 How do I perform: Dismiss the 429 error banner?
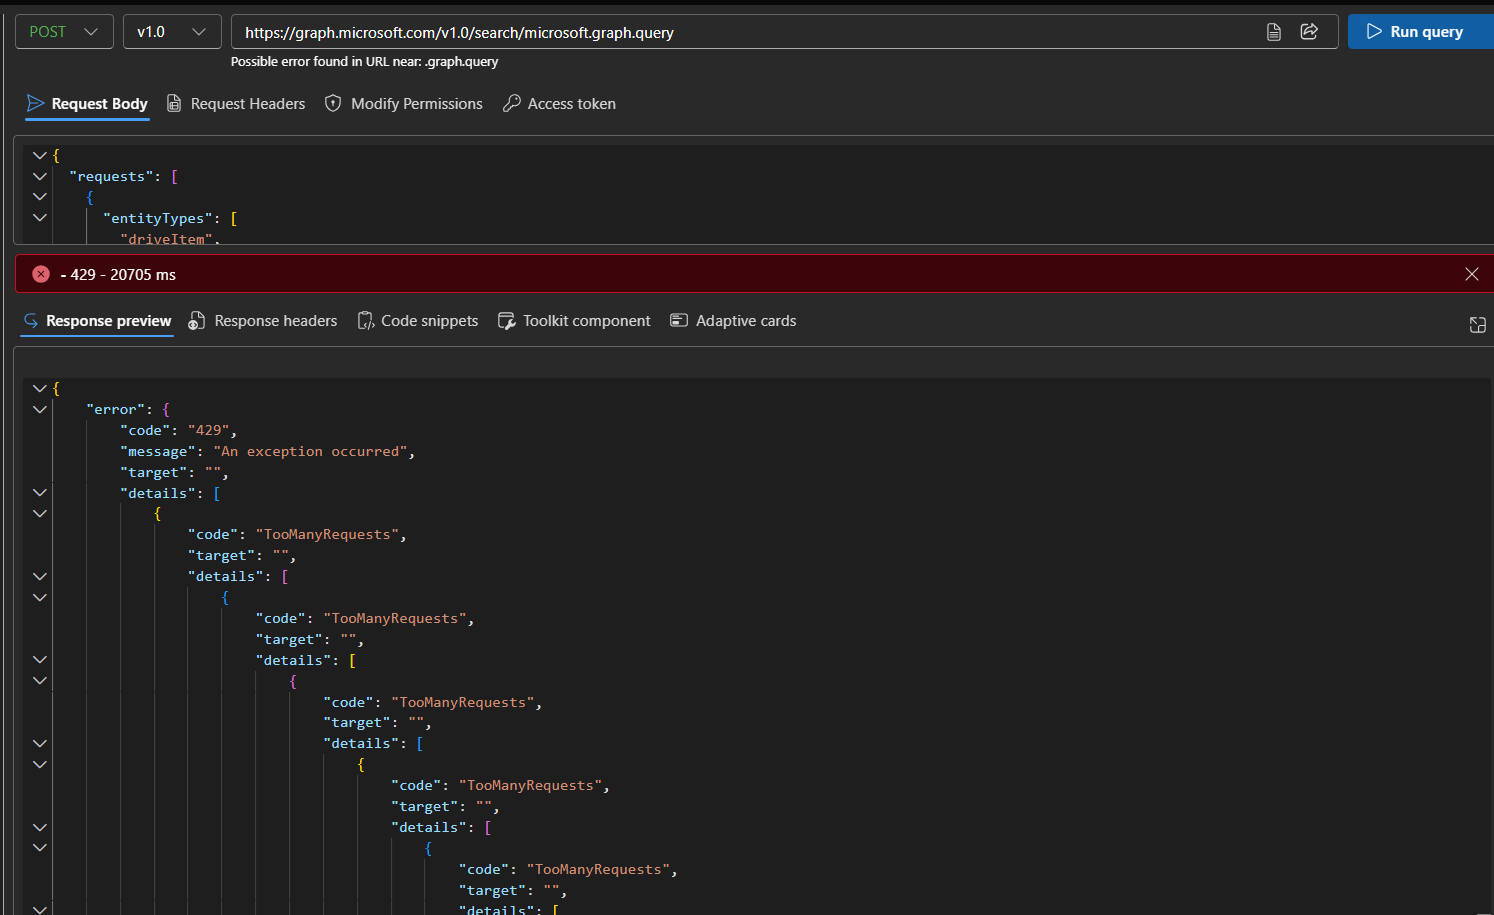1471,273
